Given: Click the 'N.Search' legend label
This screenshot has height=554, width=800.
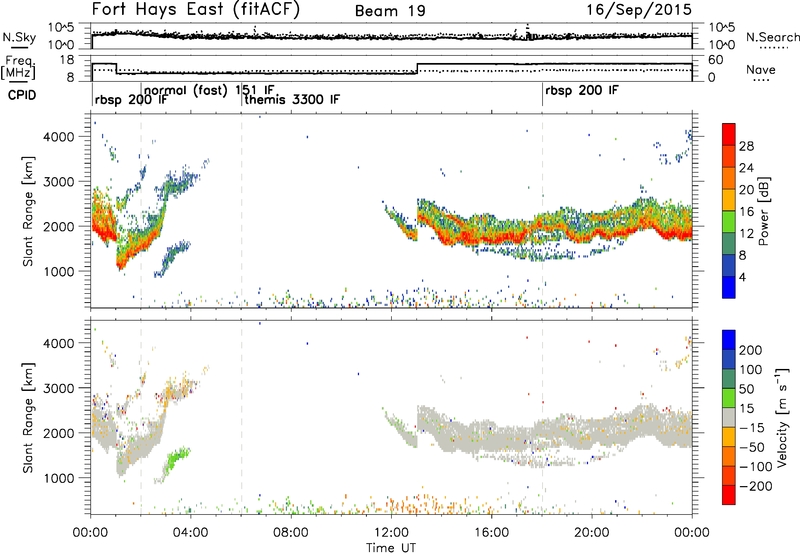Looking at the screenshot, I should [772, 37].
